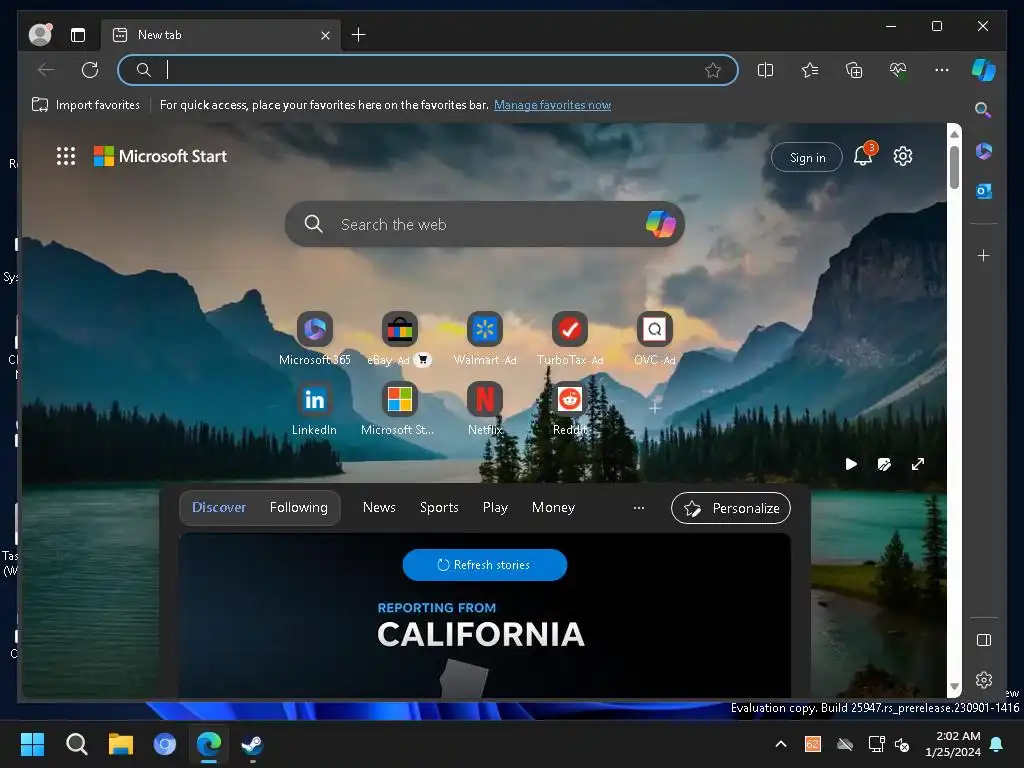Add a sidebar app with plus

[x=984, y=255]
